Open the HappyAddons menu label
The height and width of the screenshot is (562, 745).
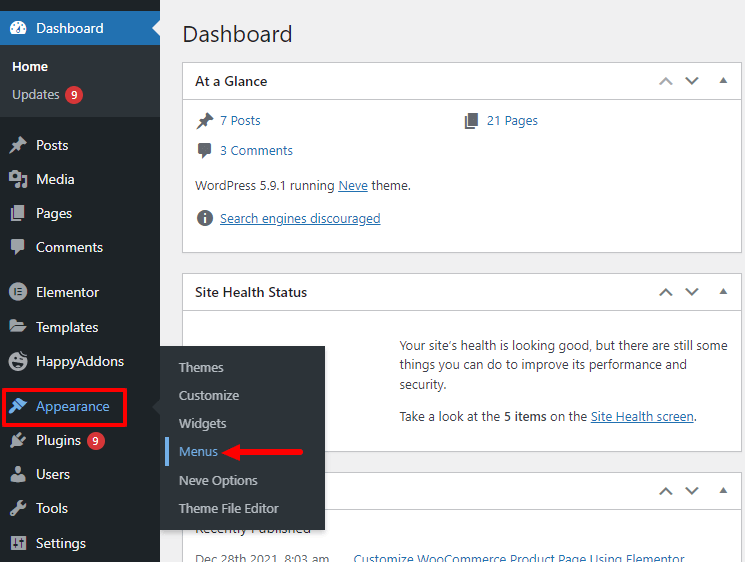80,362
